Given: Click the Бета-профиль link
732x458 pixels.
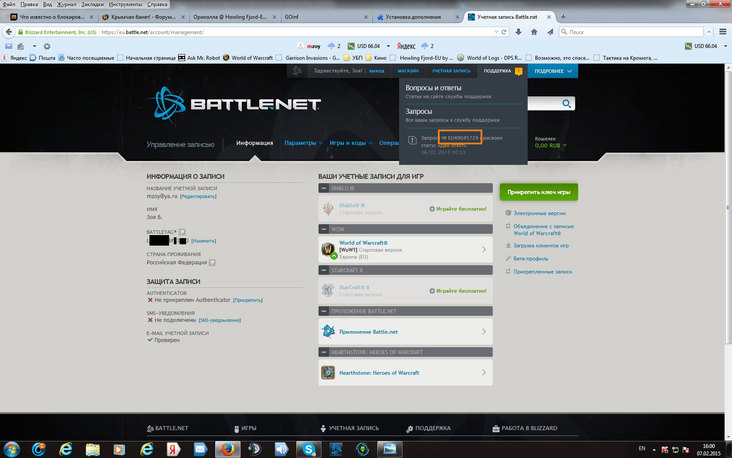Looking at the screenshot, I should [531, 258].
